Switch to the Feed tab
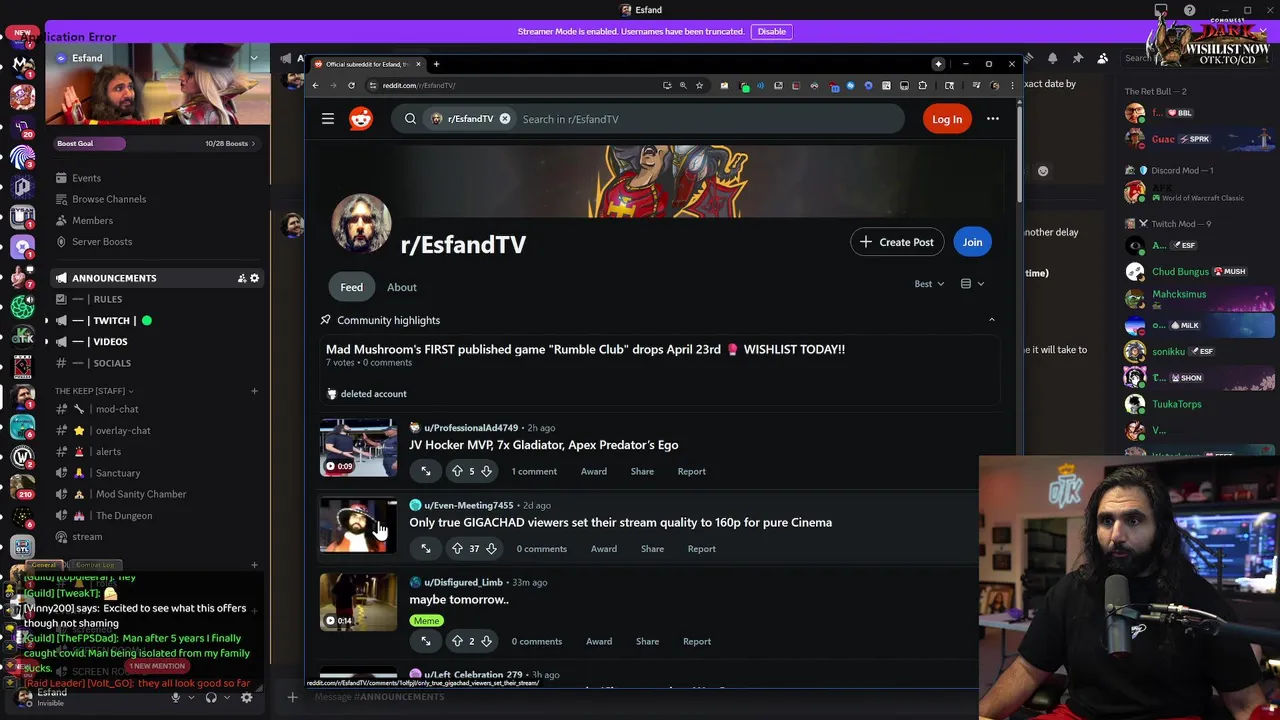Viewport: 1280px width, 720px height. pos(351,287)
